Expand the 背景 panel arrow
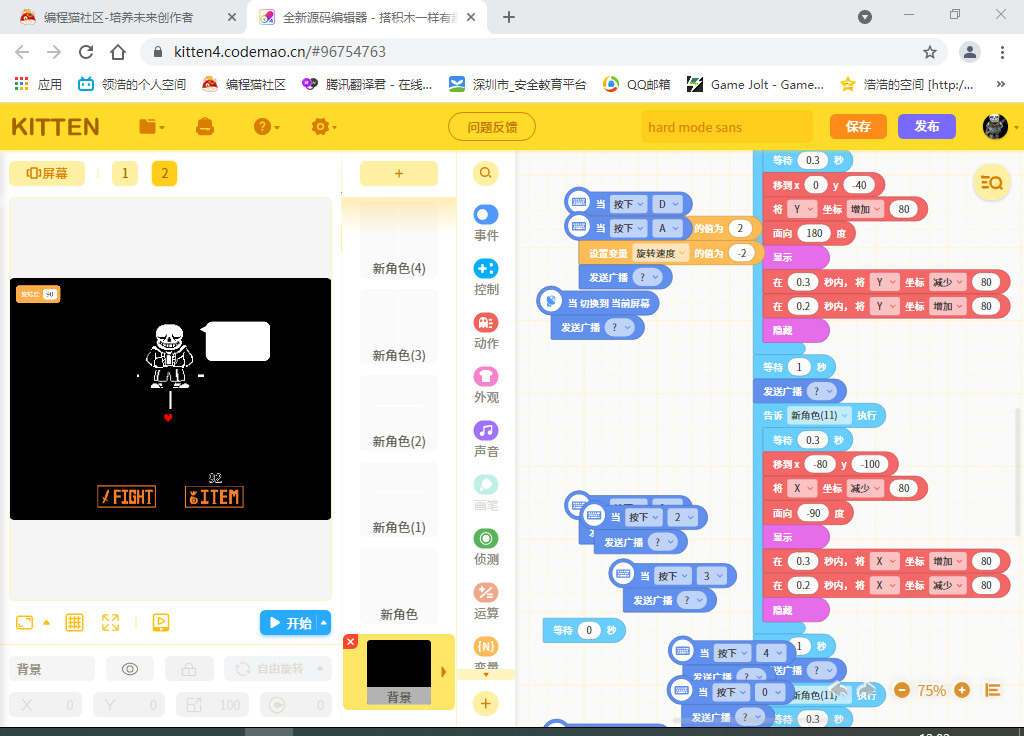This screenshot has height=736, width=1024. [443, 671]
